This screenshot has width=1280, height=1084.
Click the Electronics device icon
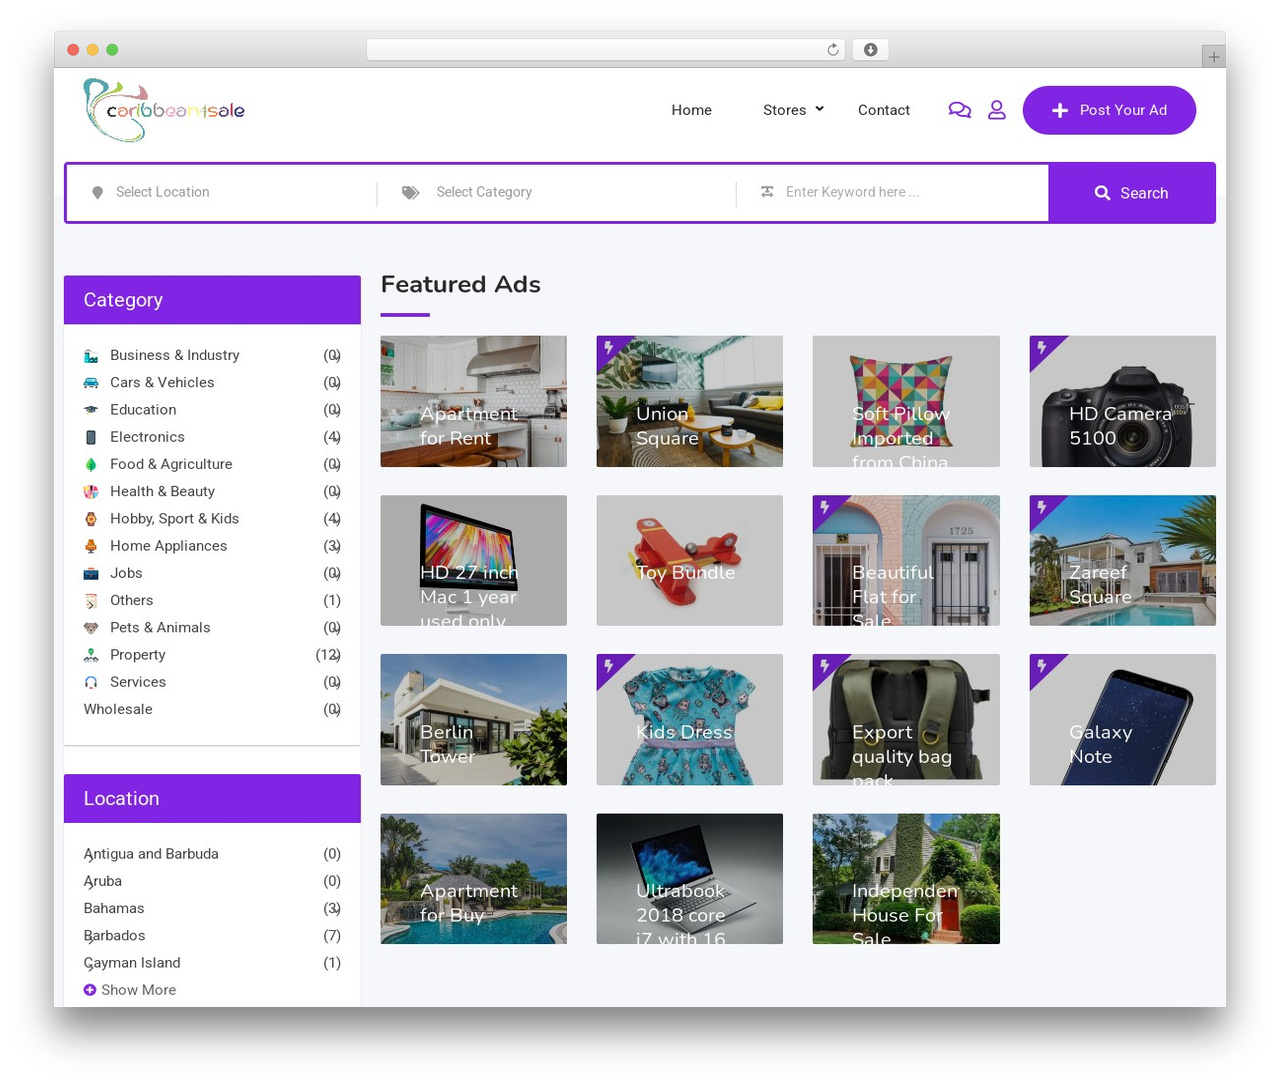[91, 437]
